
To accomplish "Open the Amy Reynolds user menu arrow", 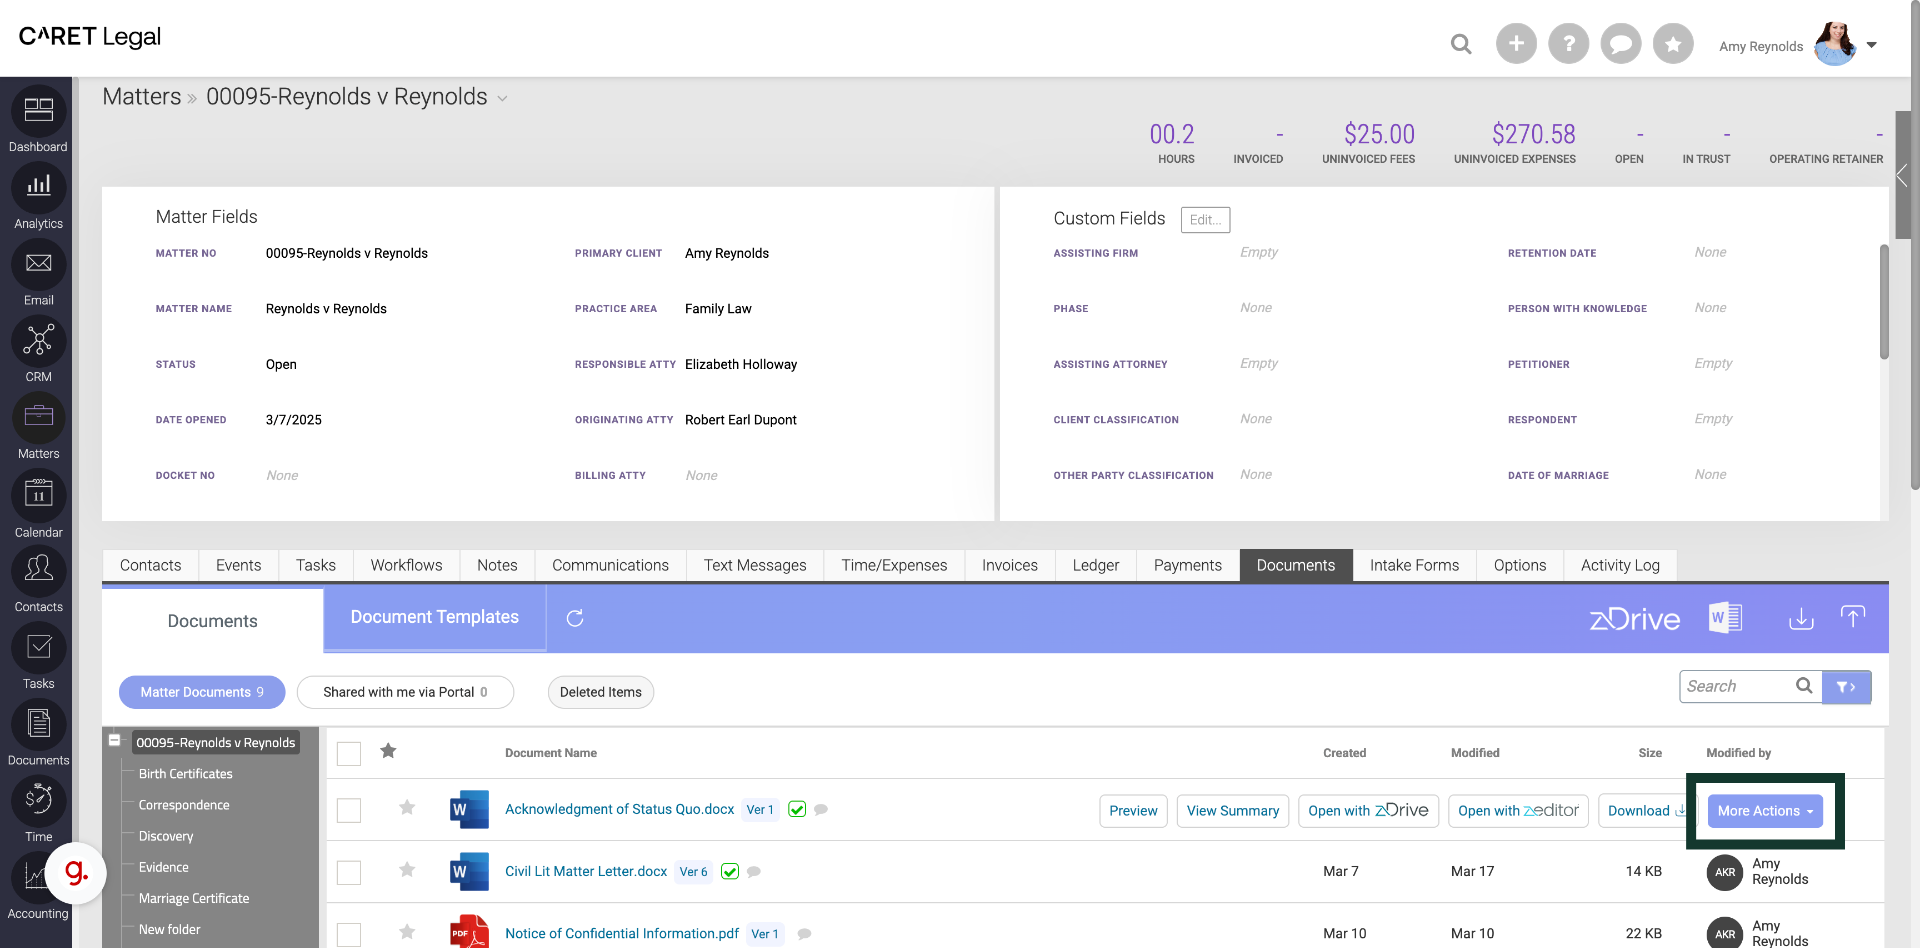I will pyautogui.click(x=1872, y=45).
